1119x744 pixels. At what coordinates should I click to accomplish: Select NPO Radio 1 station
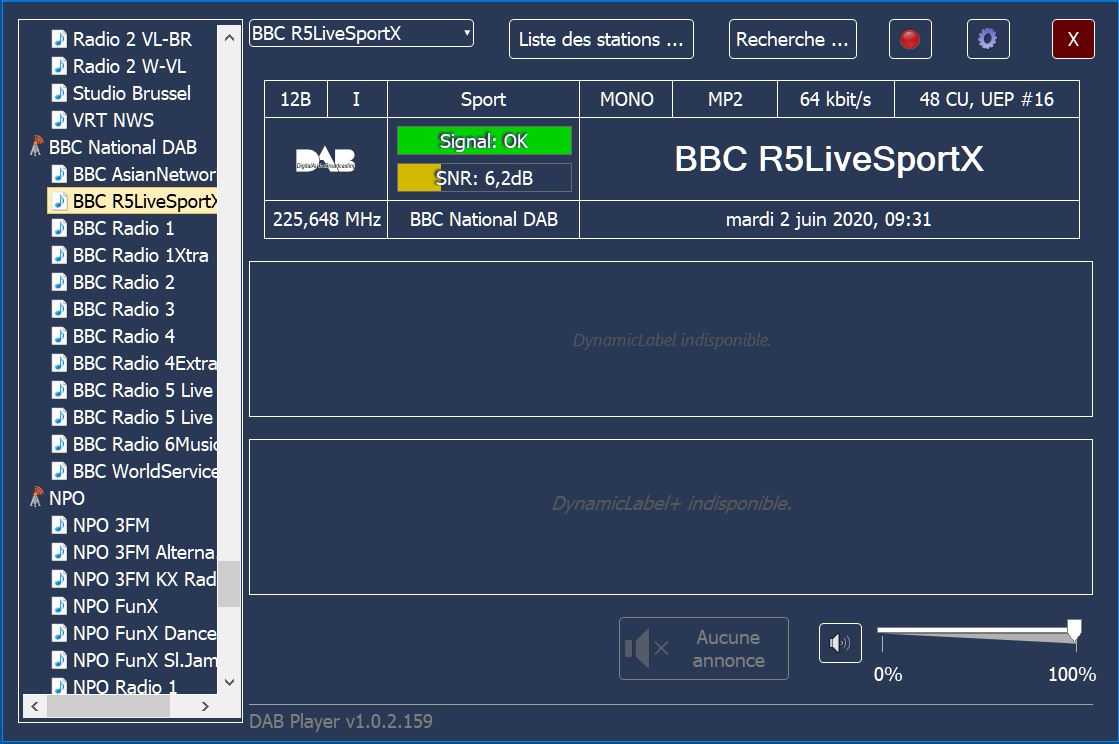click(125, 686)
